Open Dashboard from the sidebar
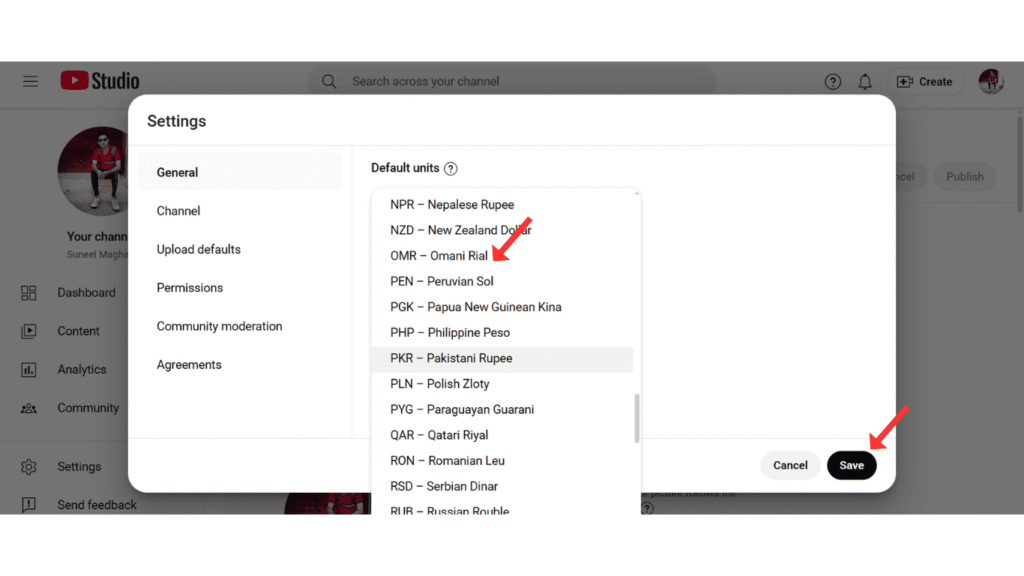Viewport: 1024px width, 576px height. 85,293
